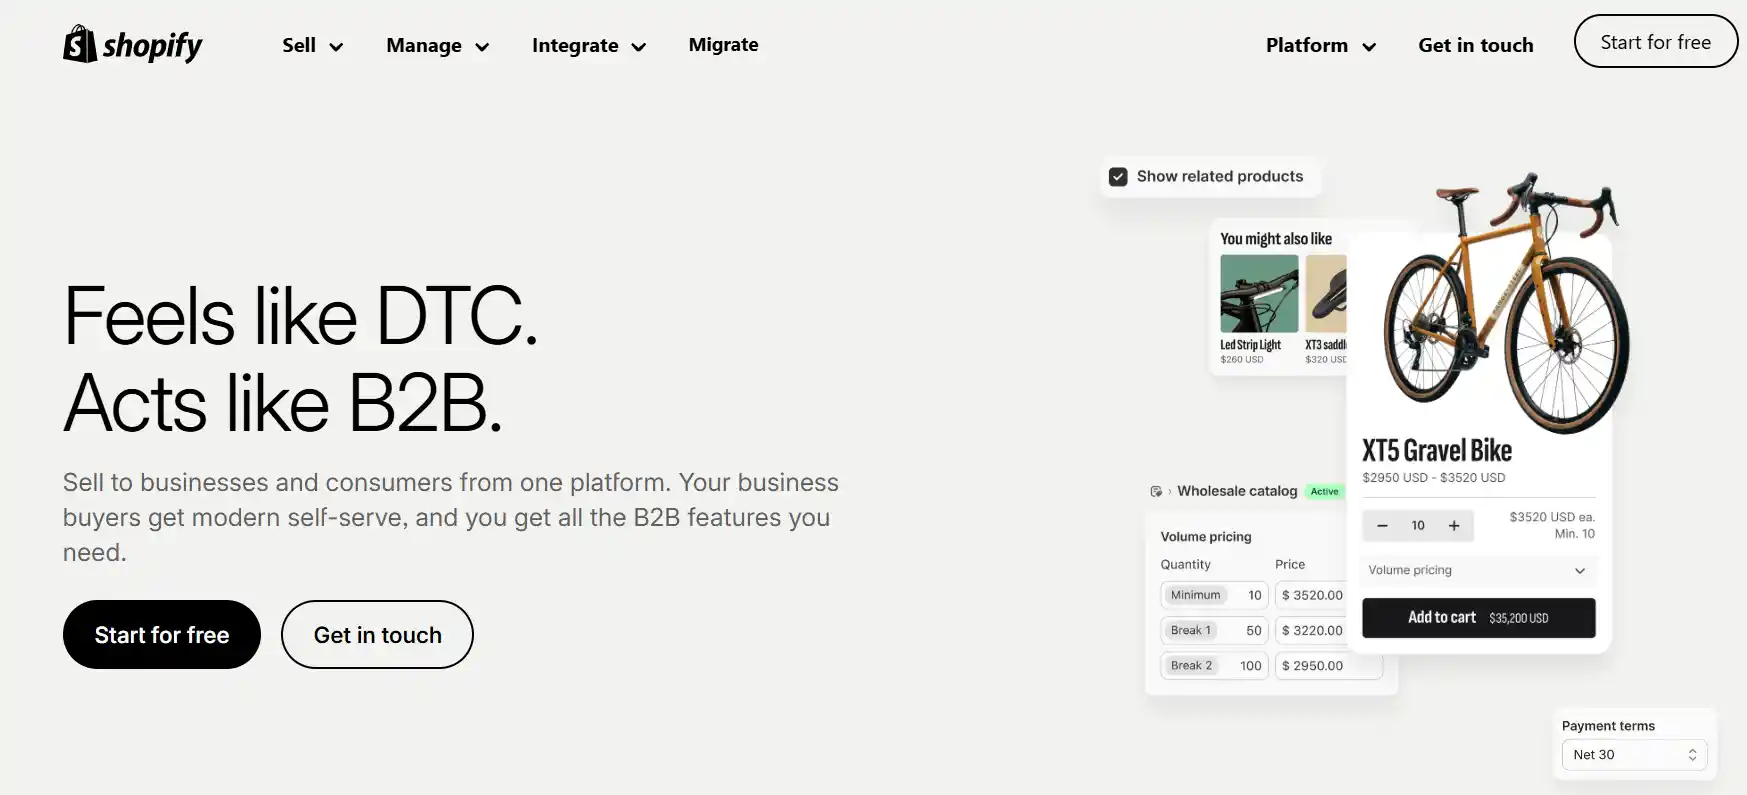Increase quantity with the plus button
1747x795 pixels.
(x=1454, y=526)
